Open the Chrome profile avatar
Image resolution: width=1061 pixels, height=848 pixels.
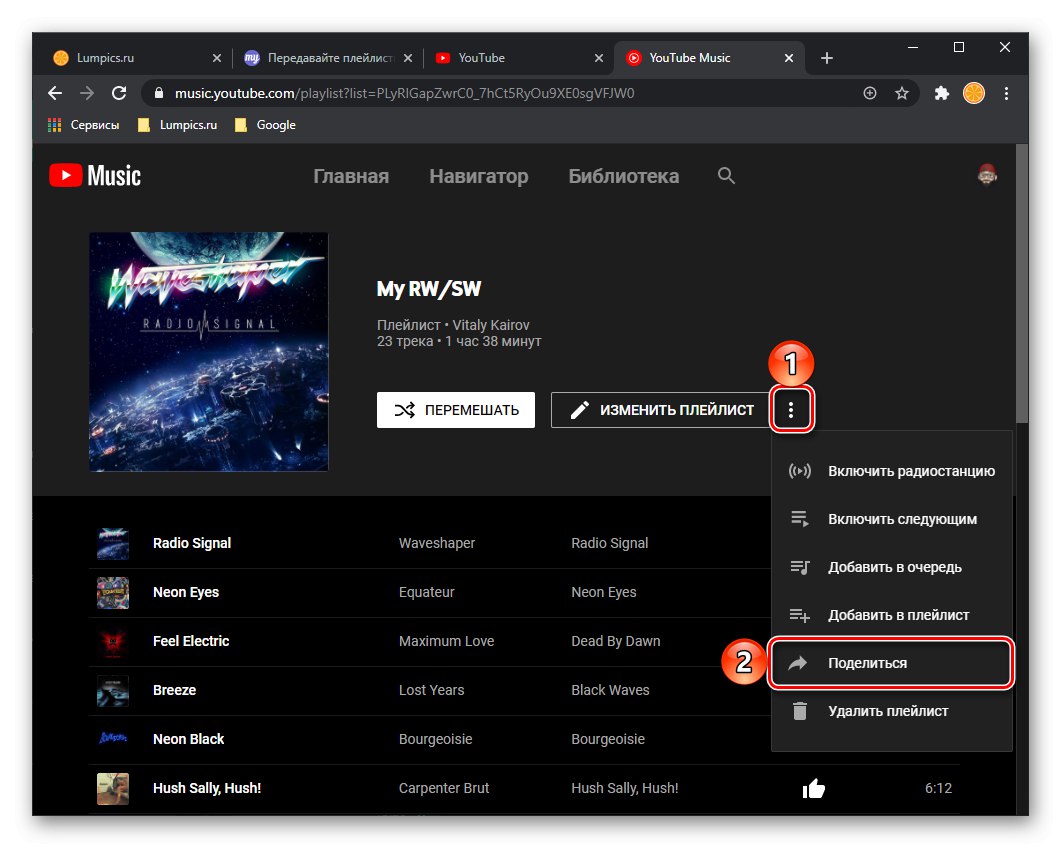974,93
